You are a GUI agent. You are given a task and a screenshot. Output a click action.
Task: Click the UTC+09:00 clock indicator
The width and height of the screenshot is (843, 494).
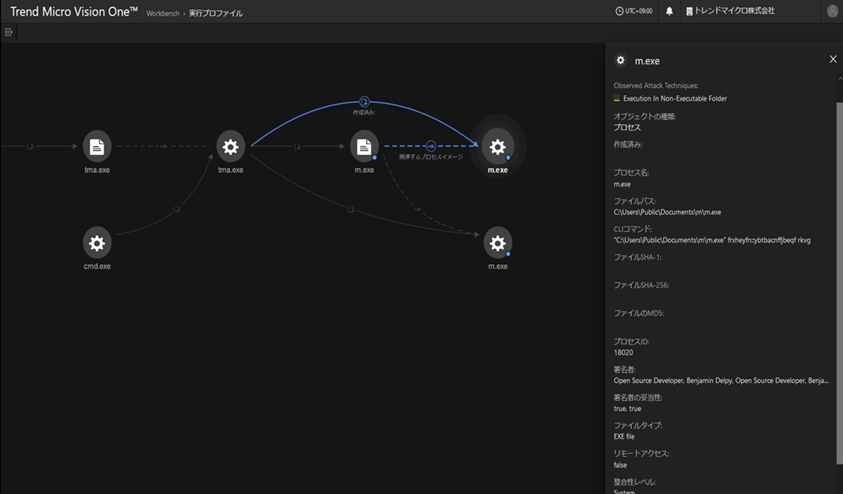pyautogui.click(x=634, y=11)
